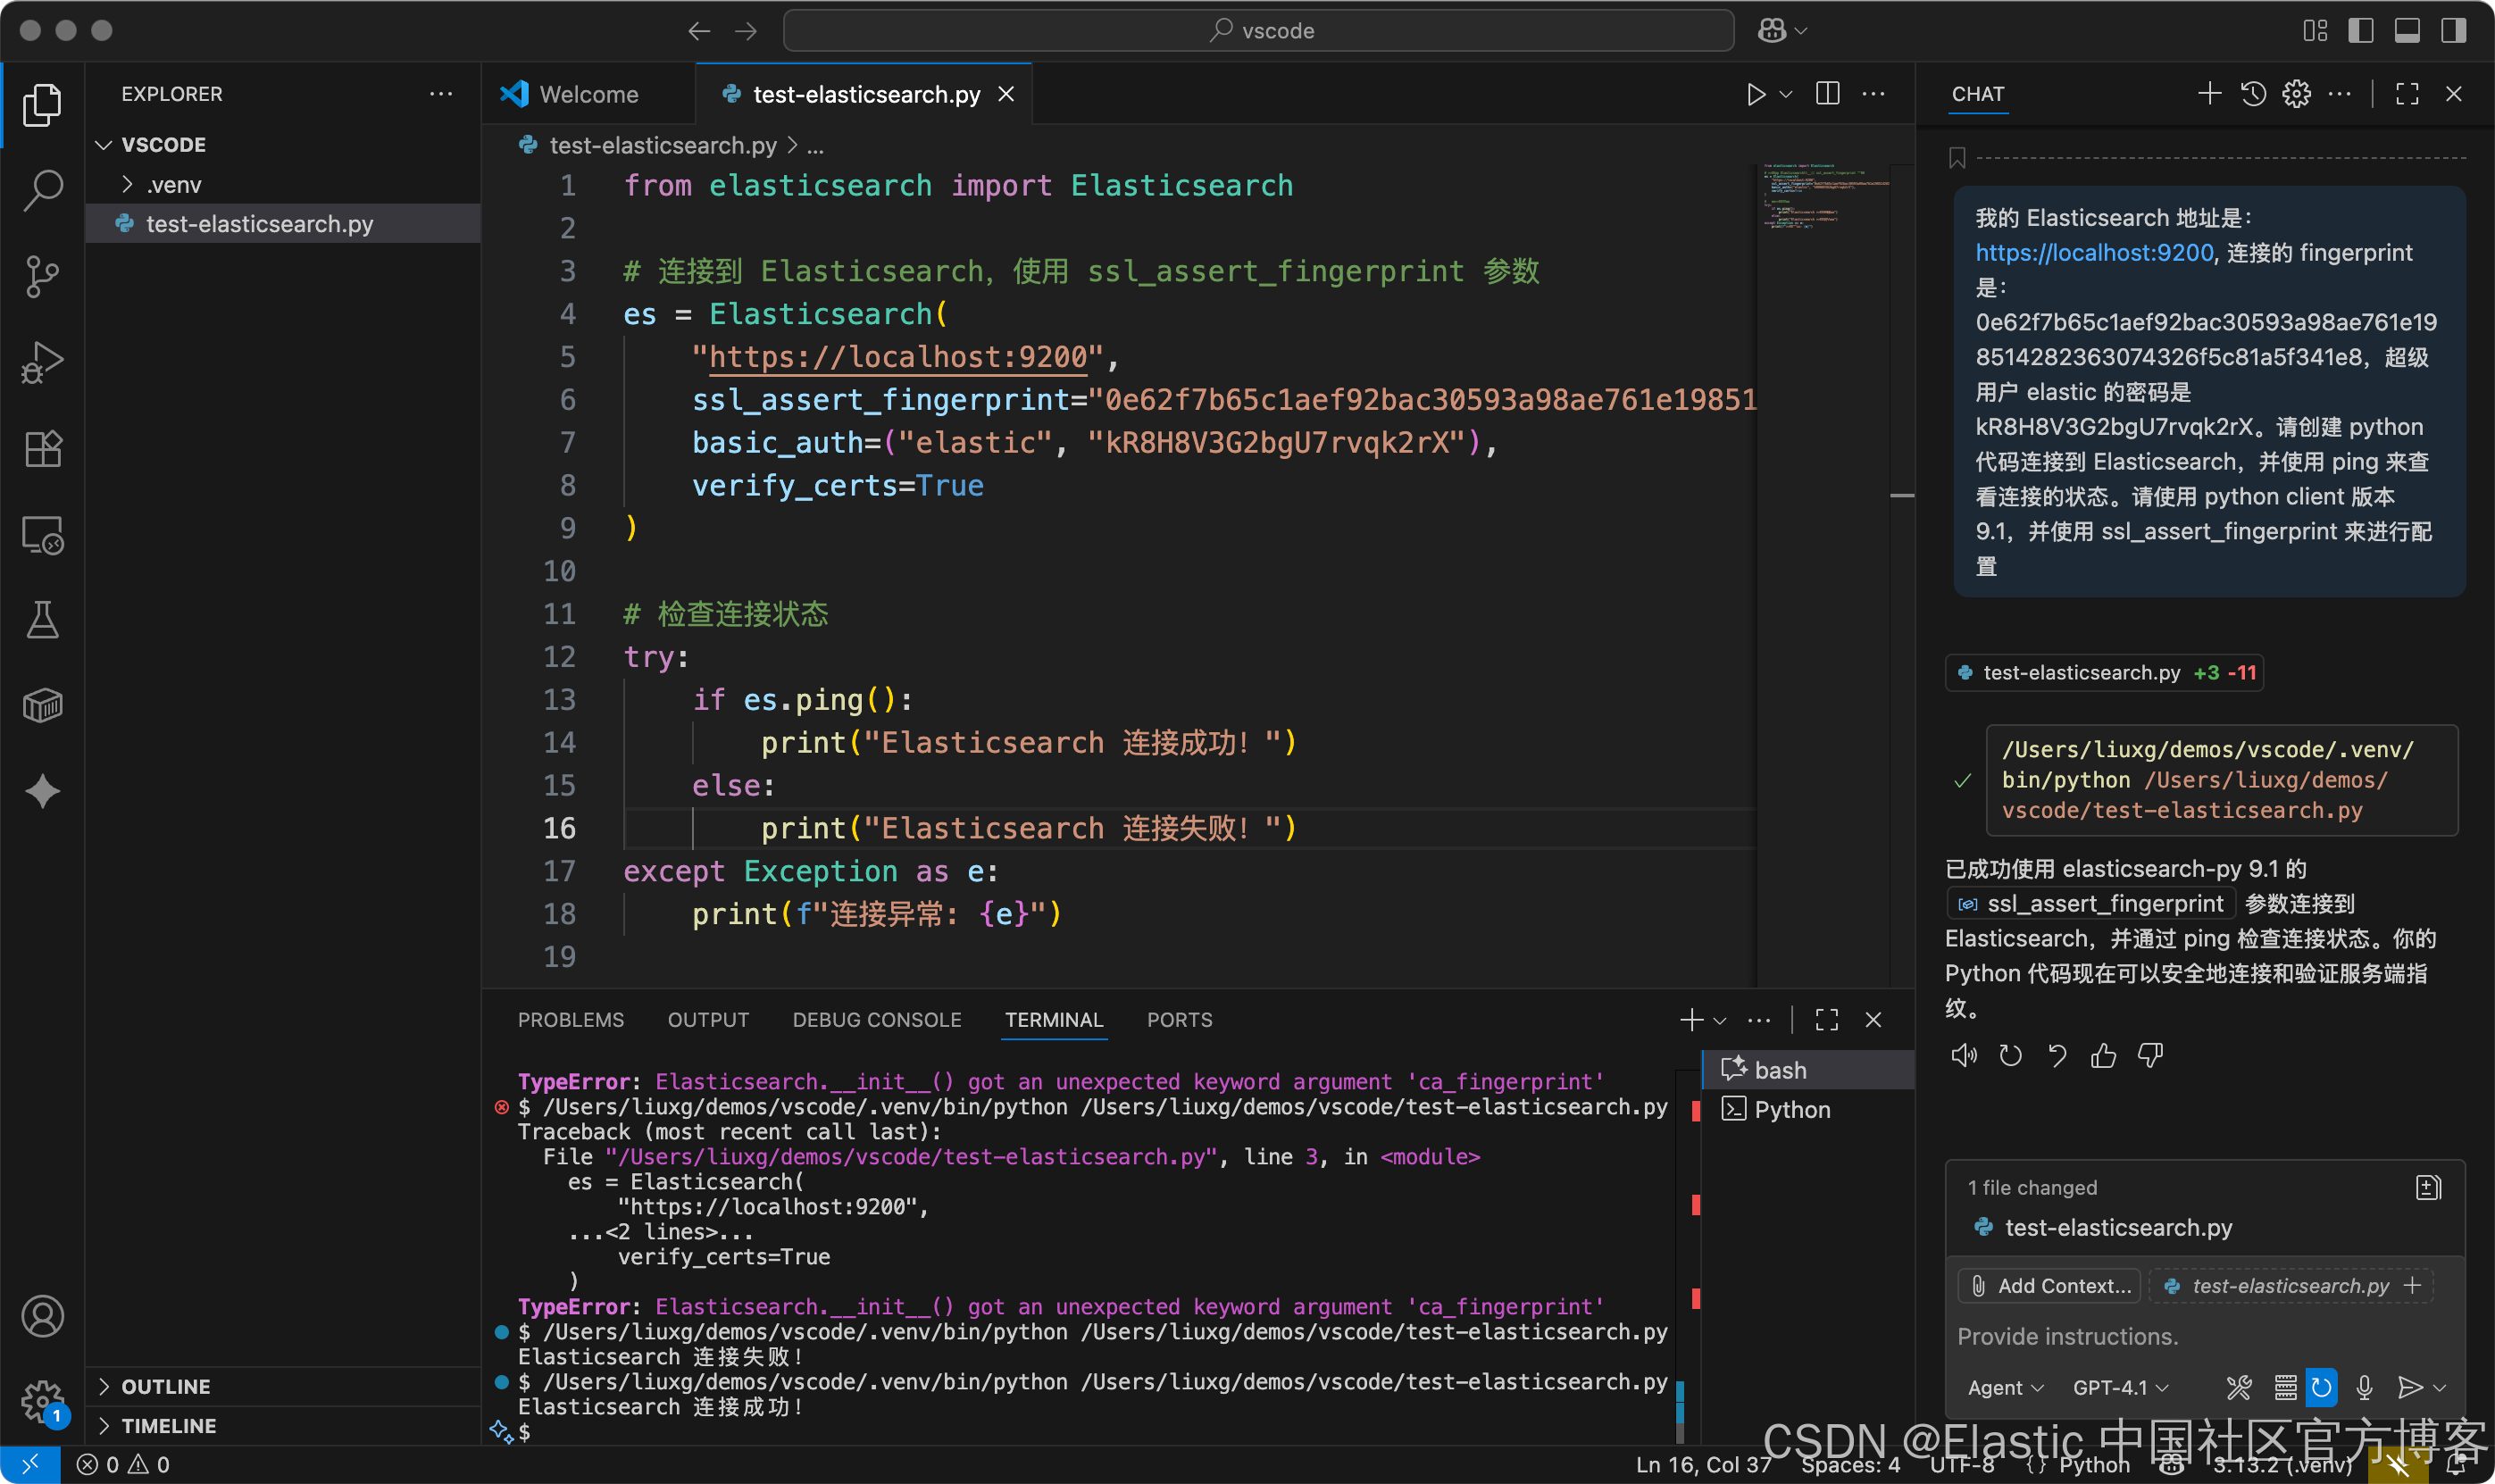This screenshot has width=2495, height=1484.
Task: Read the chat response aloud
Action: coord(1963,1056)
